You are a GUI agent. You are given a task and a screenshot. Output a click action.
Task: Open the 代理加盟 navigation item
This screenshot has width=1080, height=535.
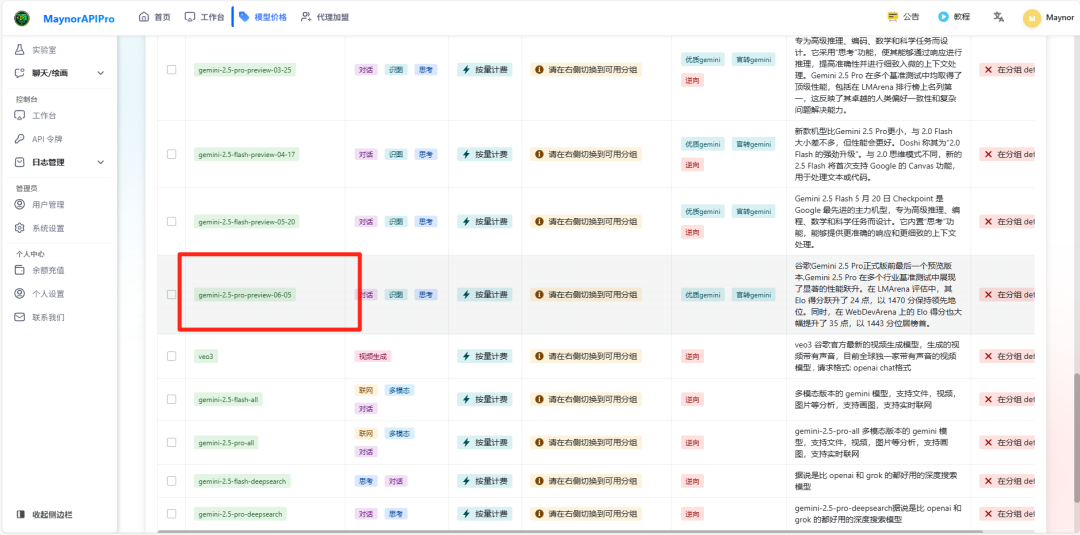coord(325,17)
